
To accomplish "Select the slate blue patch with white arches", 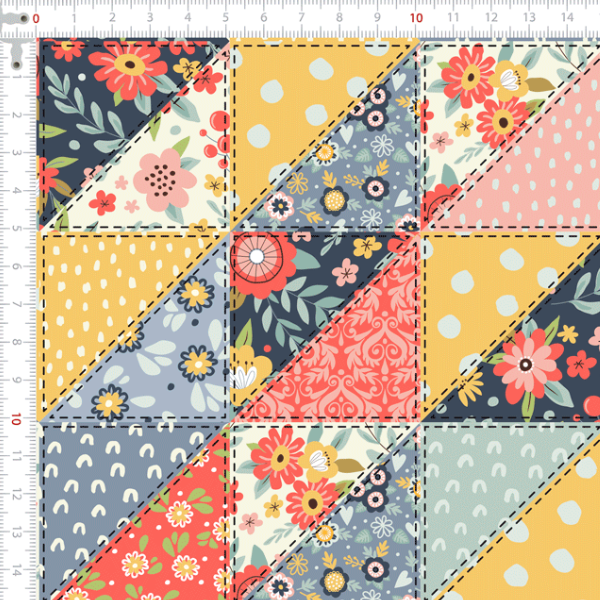I will pyautogui.click(x=100, y=470).
